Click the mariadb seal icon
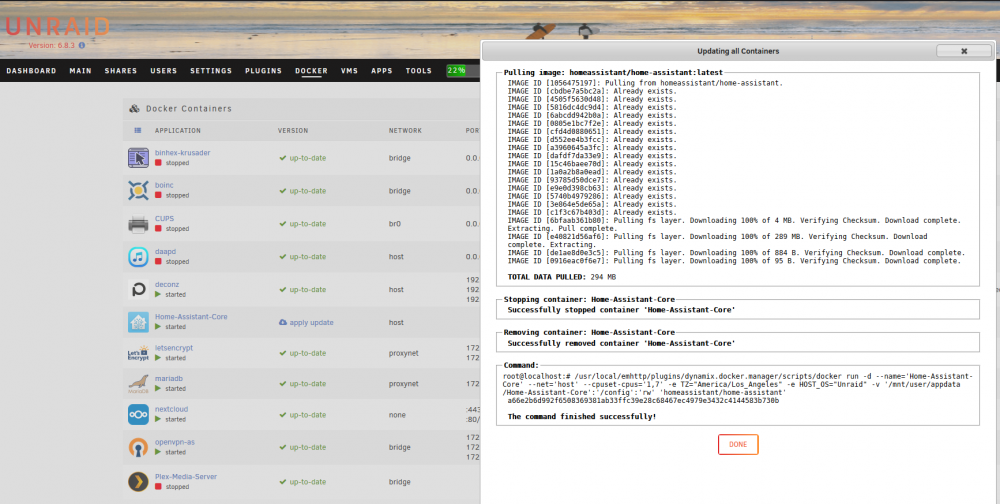 tap(138, 383)
